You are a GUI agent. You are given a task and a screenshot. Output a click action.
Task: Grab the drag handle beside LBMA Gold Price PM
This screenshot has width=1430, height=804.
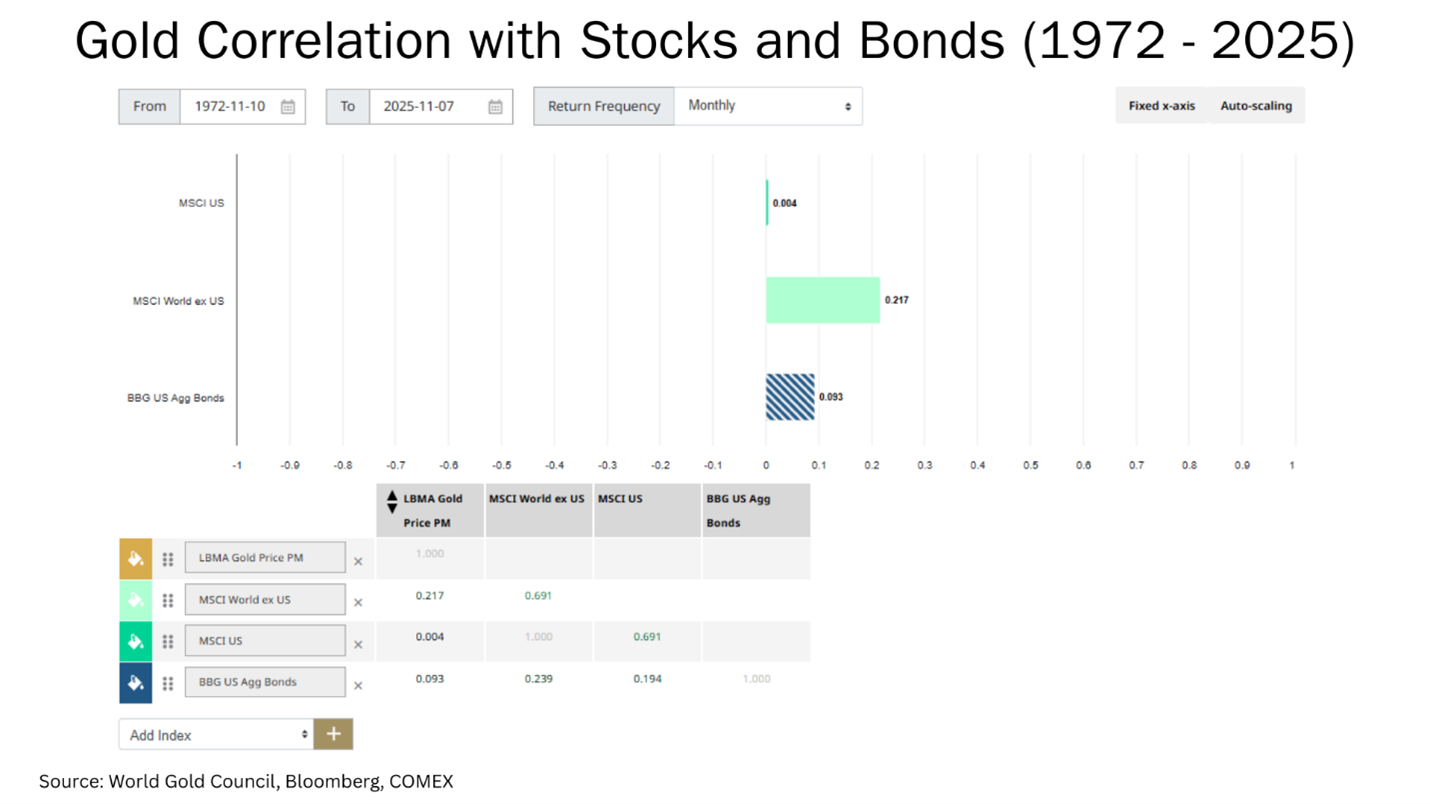pos(168,559)
